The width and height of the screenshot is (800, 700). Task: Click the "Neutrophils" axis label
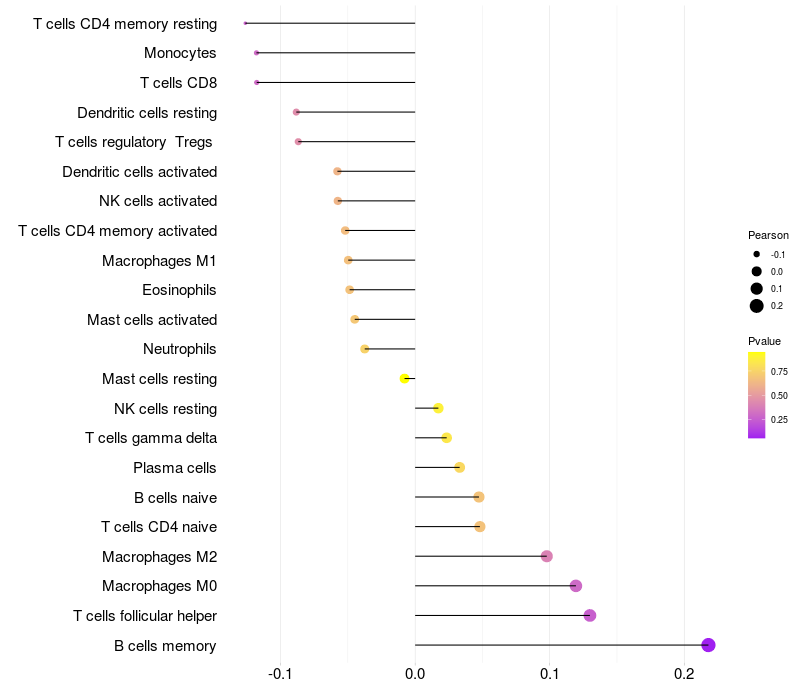180,349
